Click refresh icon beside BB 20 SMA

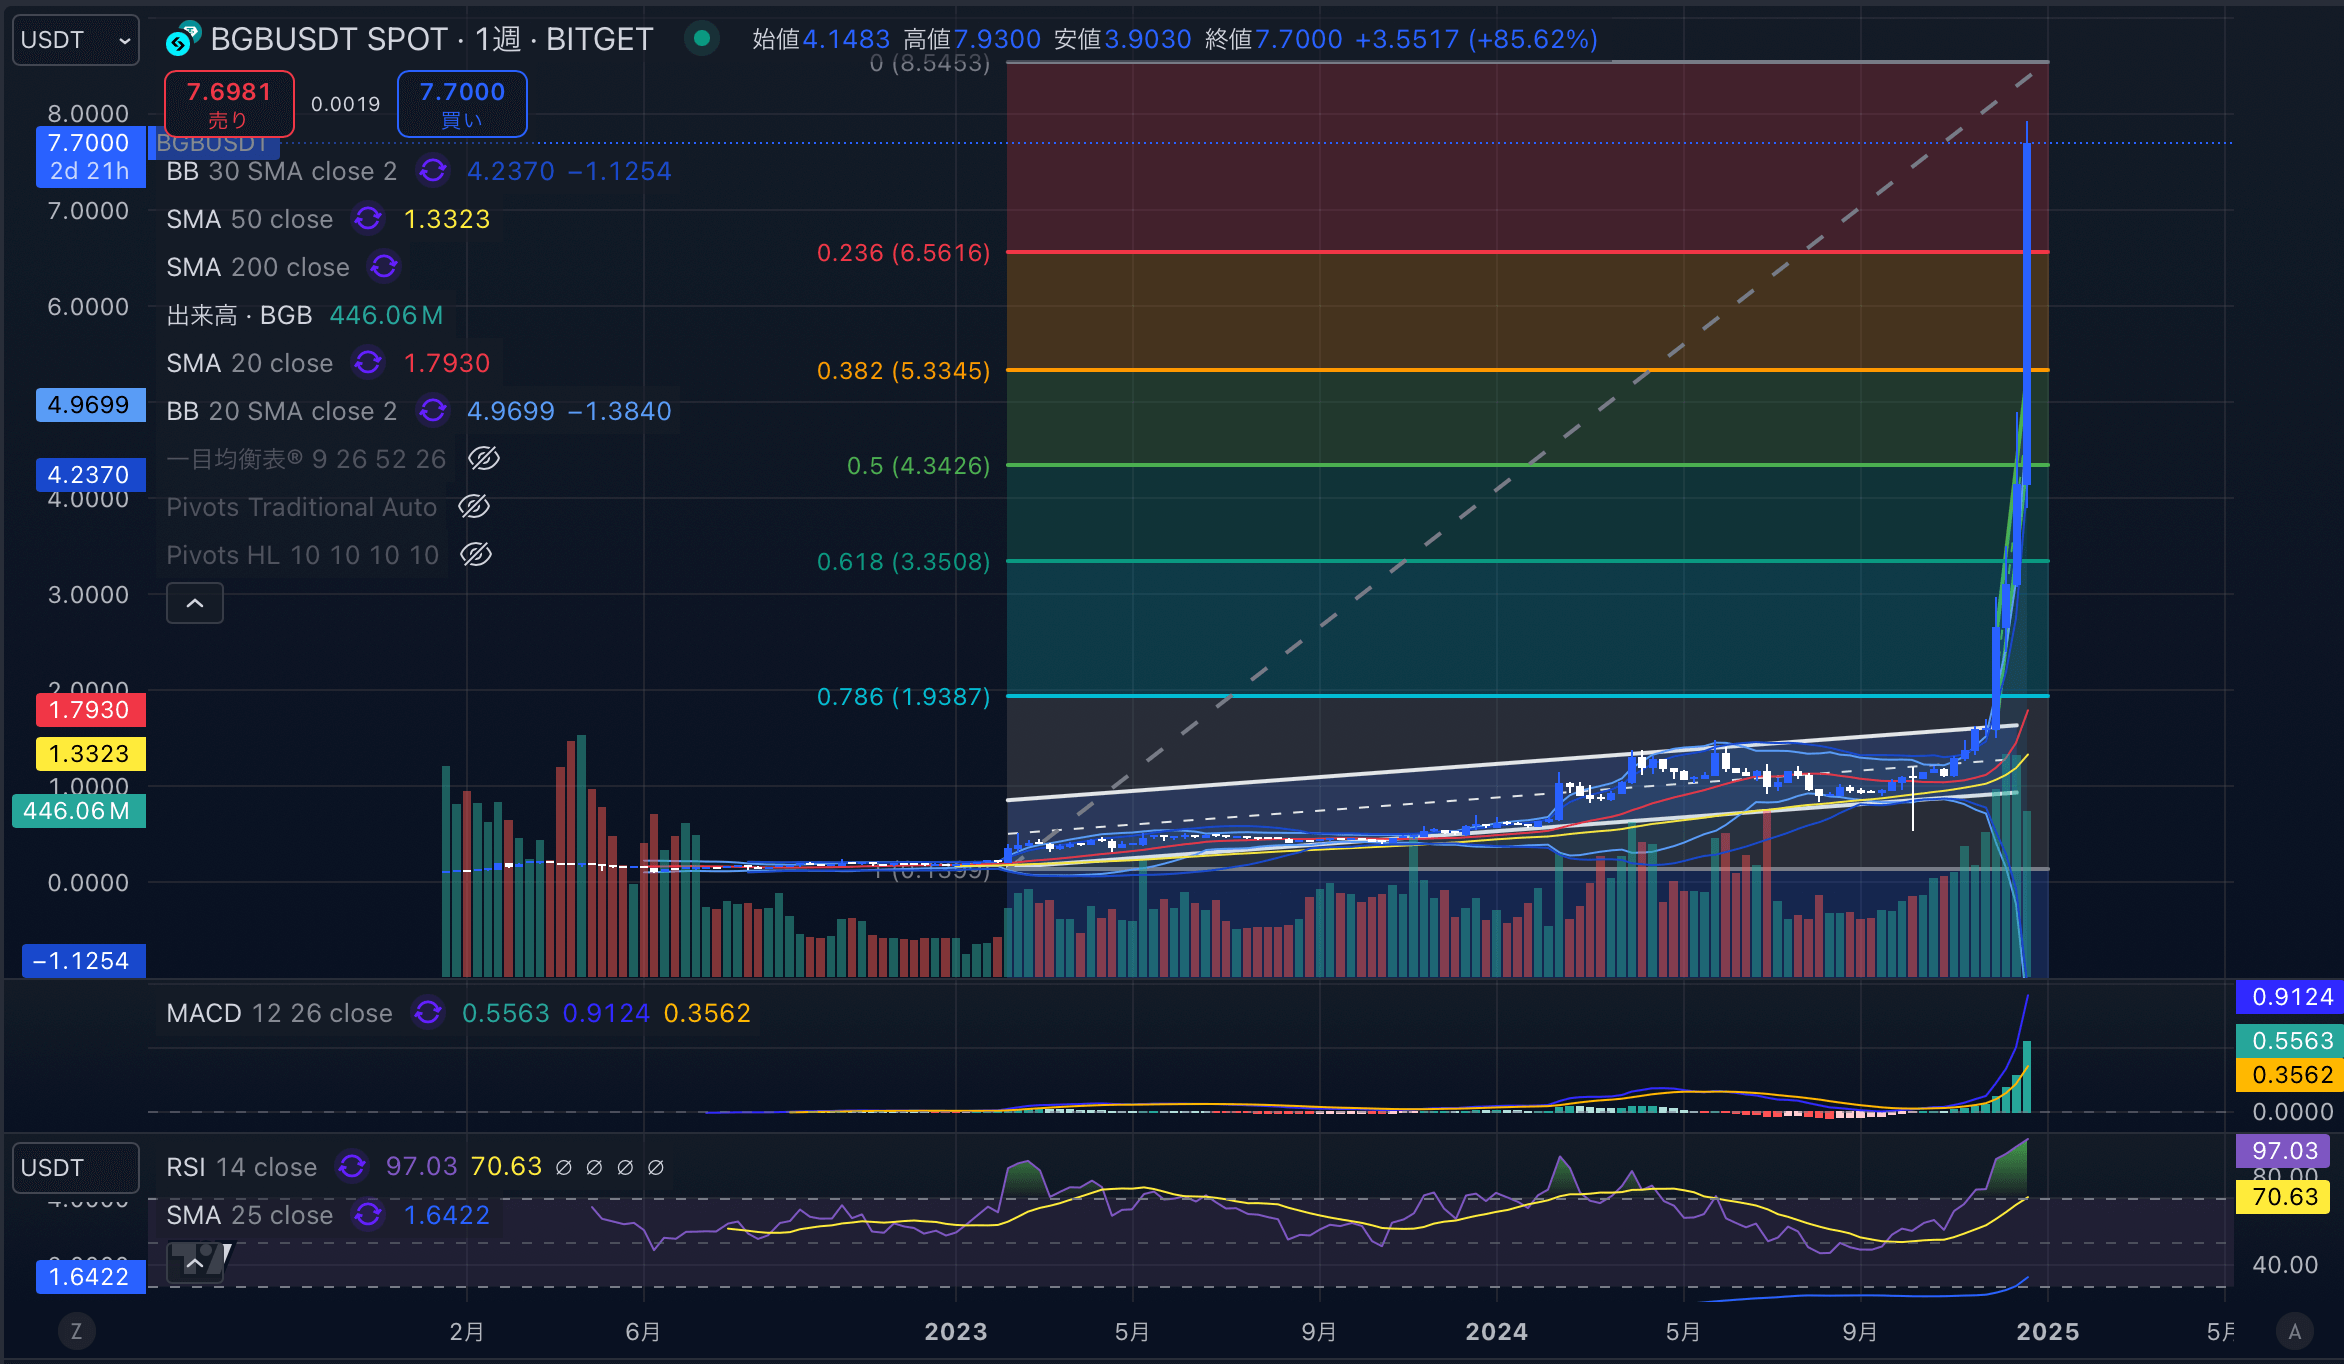tap(432, 411)
